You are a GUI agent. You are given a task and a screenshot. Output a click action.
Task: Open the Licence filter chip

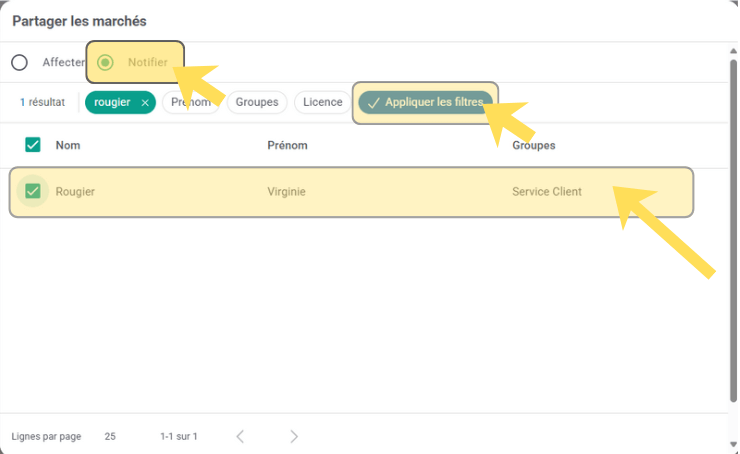click(x=322, y=102)
